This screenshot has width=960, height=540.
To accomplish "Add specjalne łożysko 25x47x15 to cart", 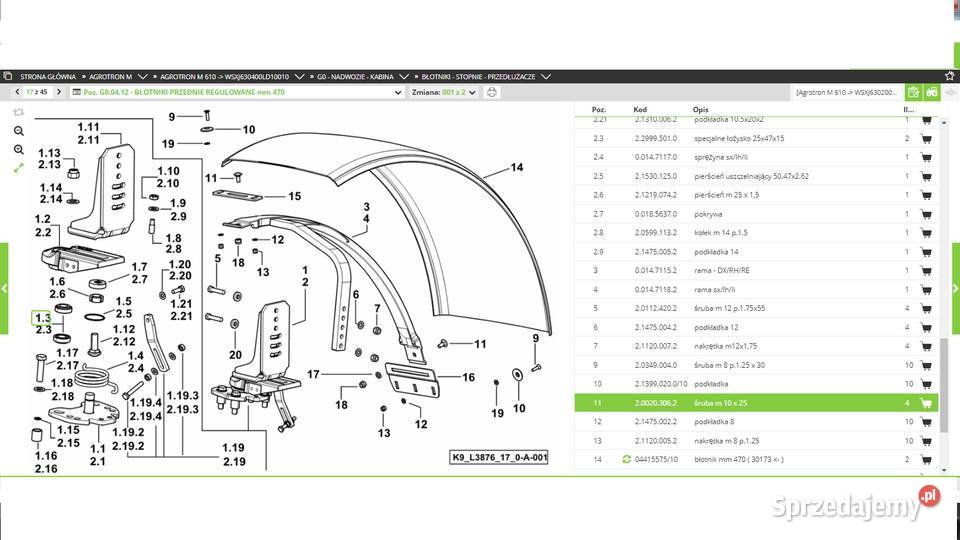I will point(926,138).
